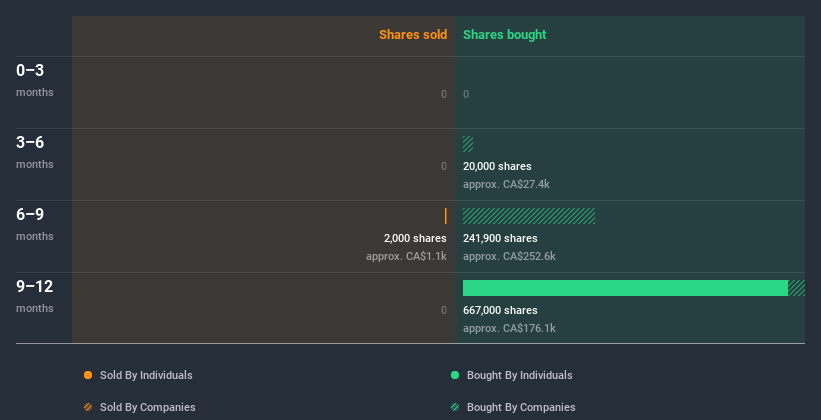Image resolution: width=821 pixels, height=420 pixels.
Task: Click the striped Sold By Companies legend icon
Action: click(88, 407)
